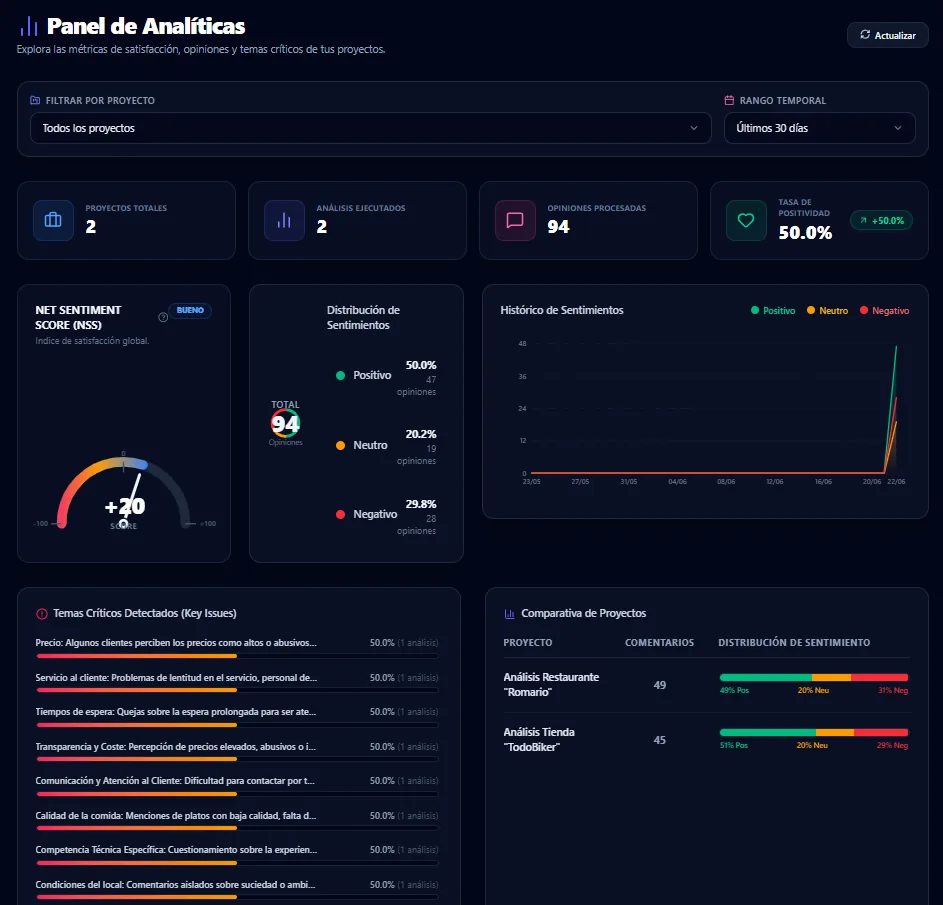Viewport: 943px width, 905px height.
Task: Click the Panel de Analíticas bar-chart logo icon
Action: [x=28, y=26]
